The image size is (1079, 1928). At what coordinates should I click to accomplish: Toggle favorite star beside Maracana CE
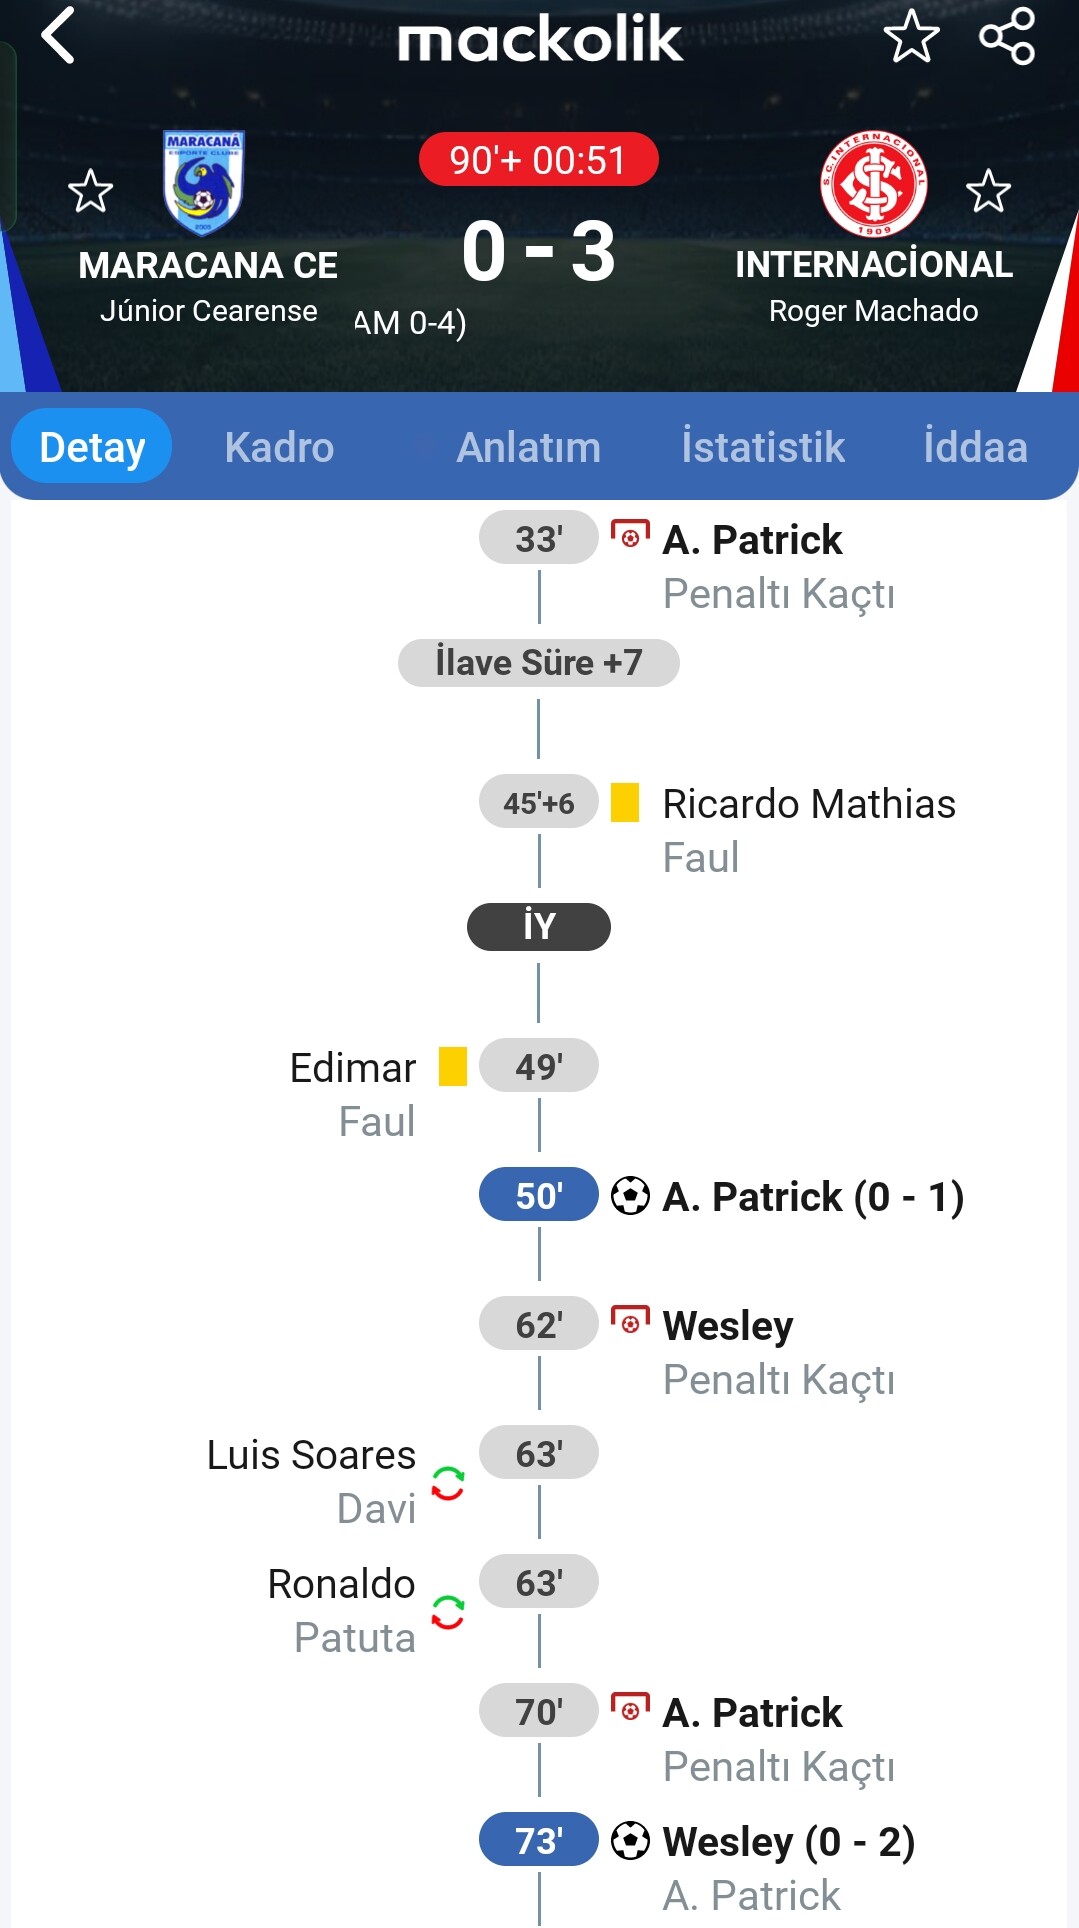90,191
